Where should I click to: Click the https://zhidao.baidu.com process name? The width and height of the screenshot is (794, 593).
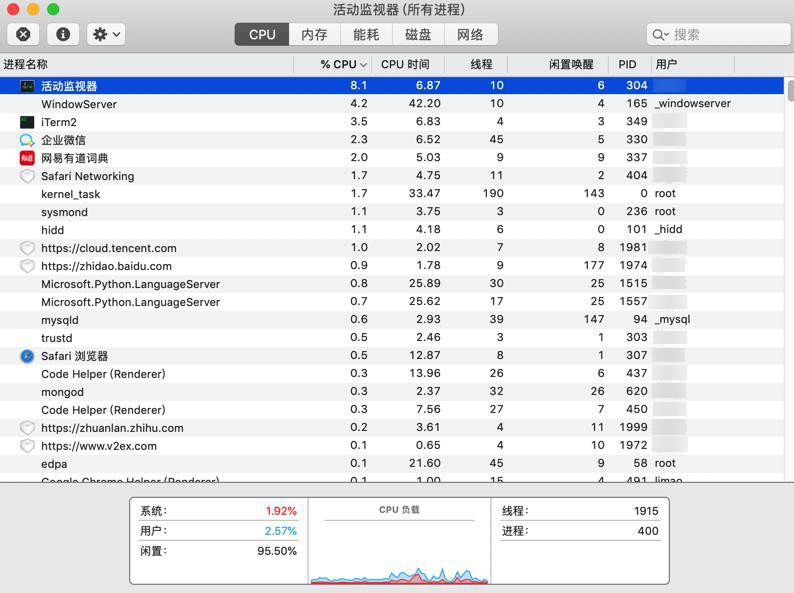[106, 266]
